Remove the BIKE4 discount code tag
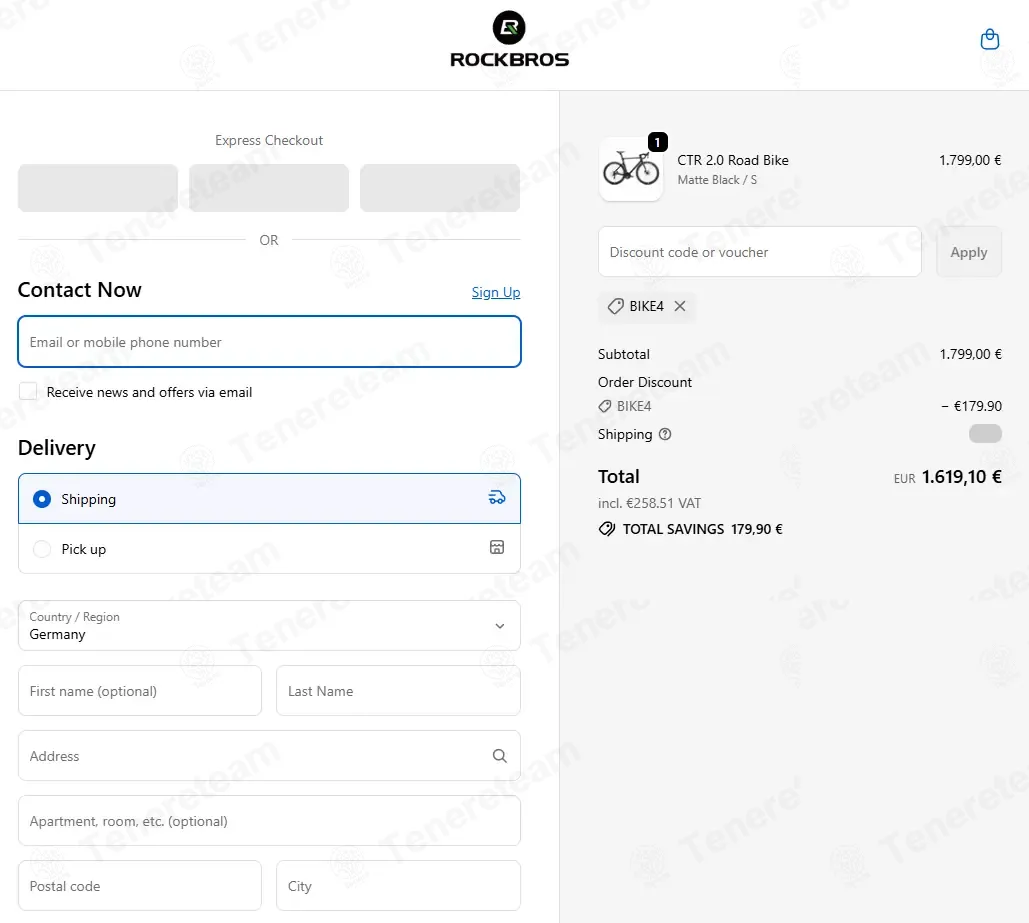 click(680, 306)
